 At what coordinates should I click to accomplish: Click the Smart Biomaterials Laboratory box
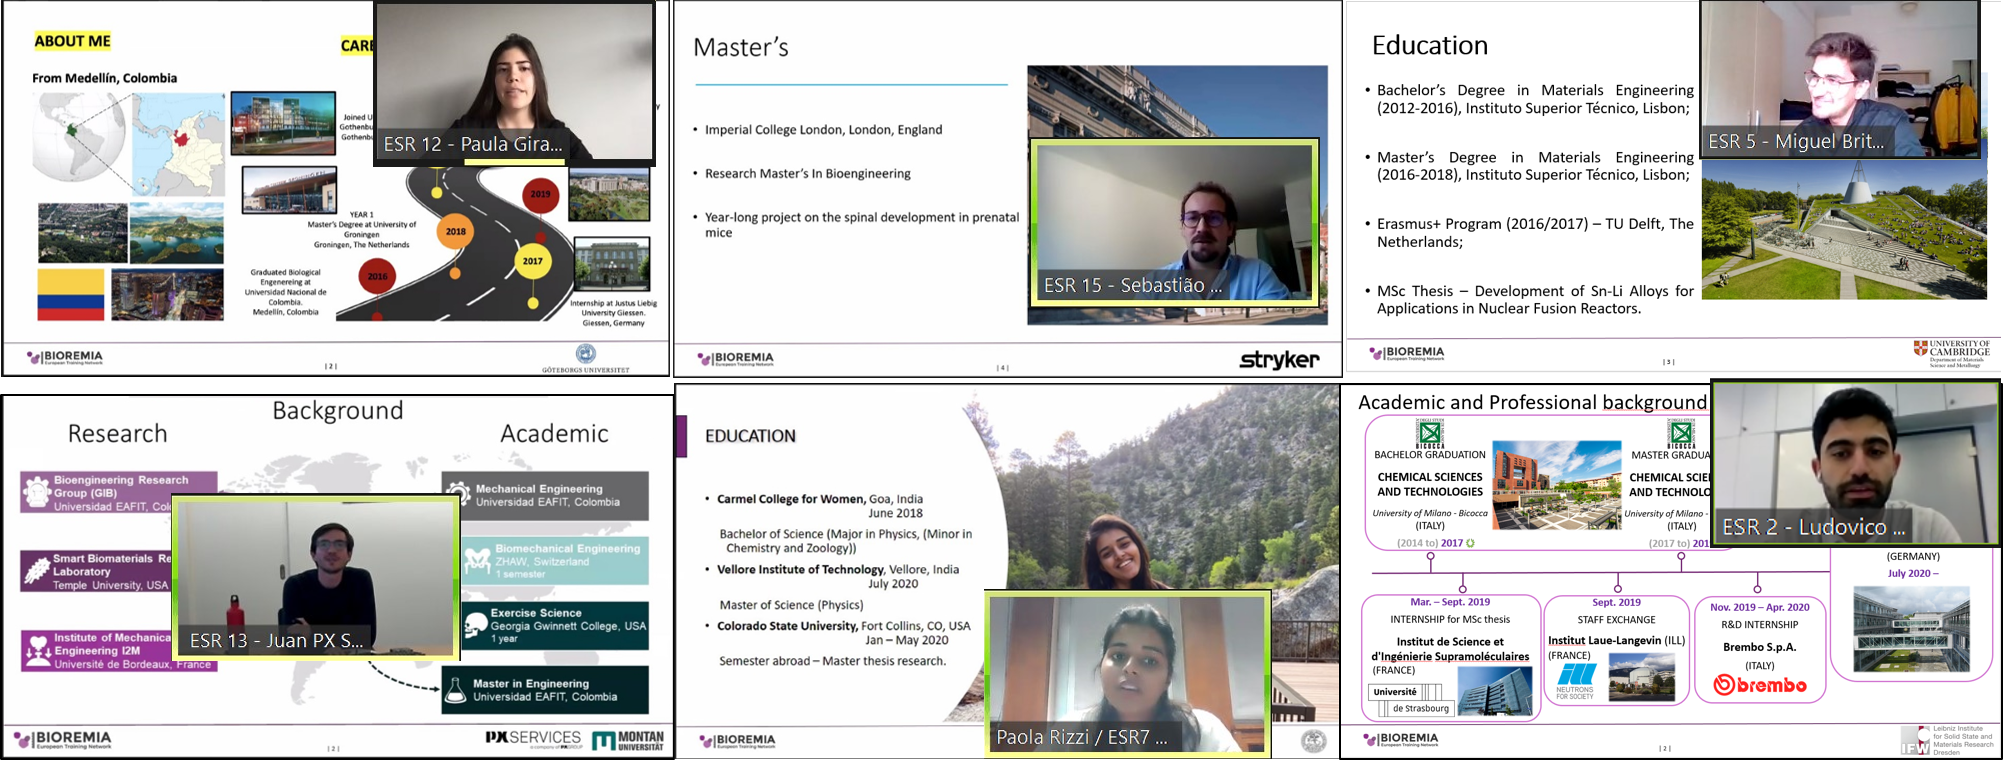pyautogui.click(x=97, y=571)
